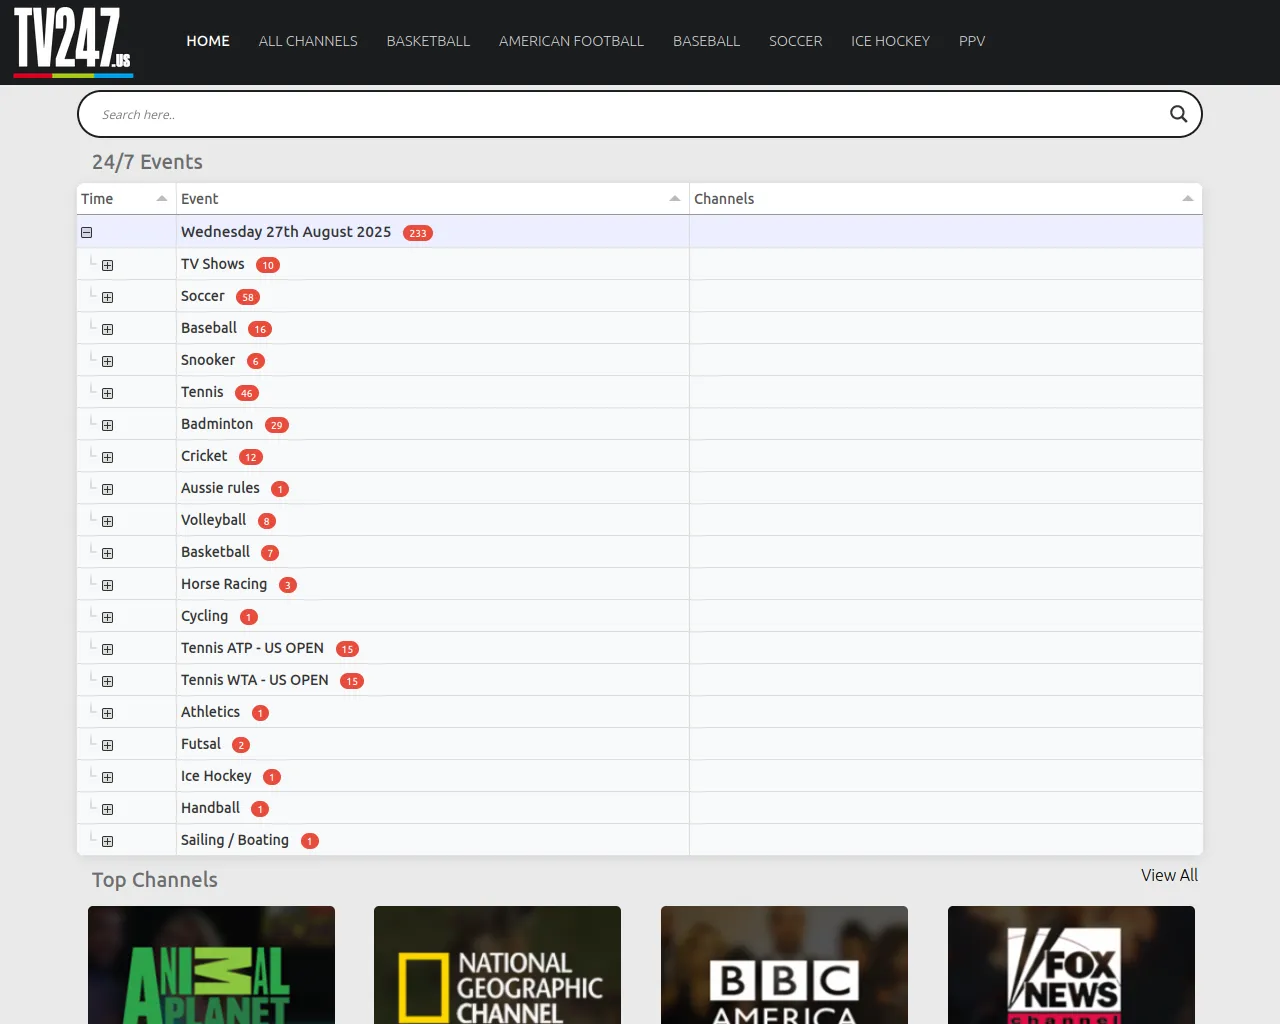Expand the Horse Racing row
Viewport: 1280px width, 1024px height.
point(107,585)
